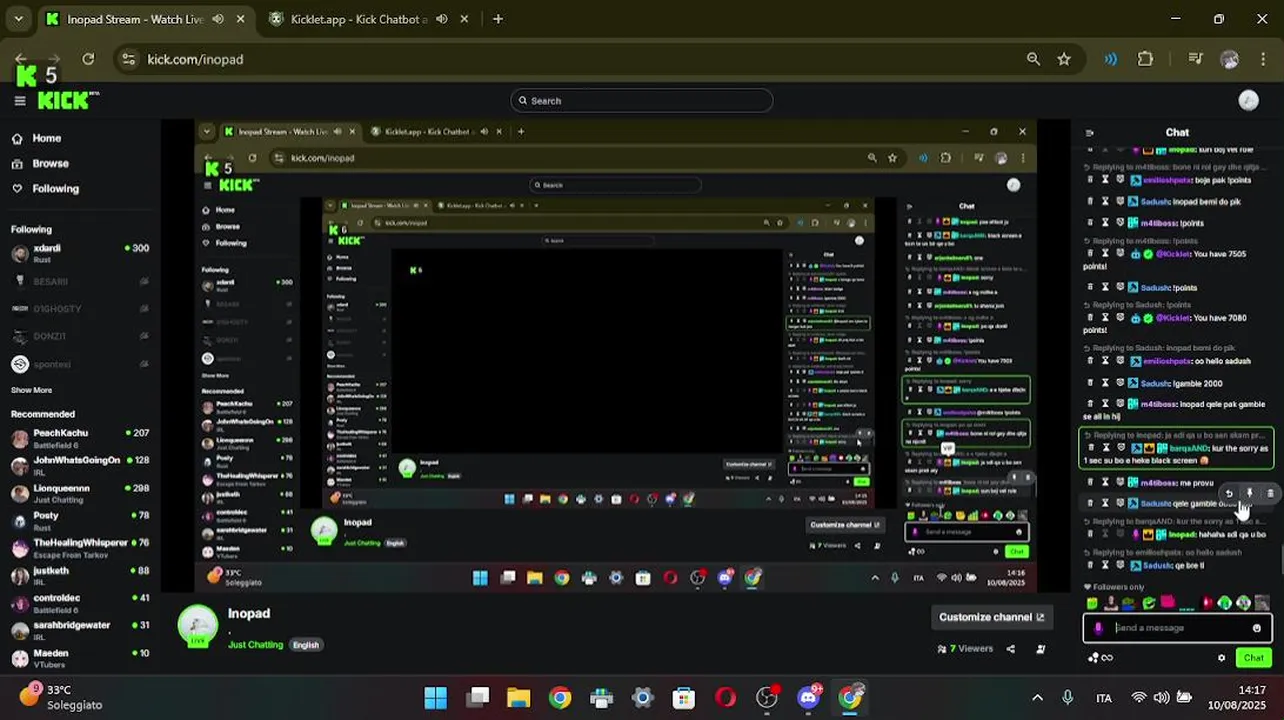
Task: Click Customize channel button
Action: 991,617
